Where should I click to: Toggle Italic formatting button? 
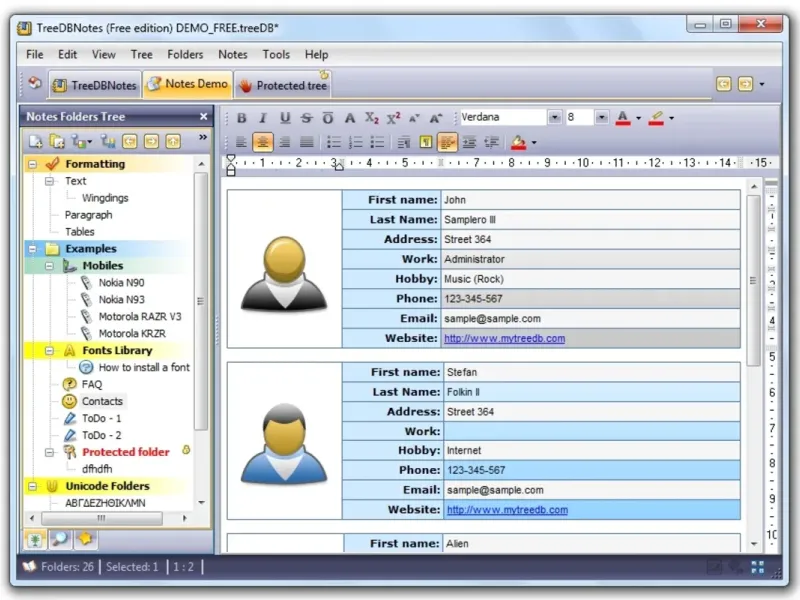pos(263,118)
